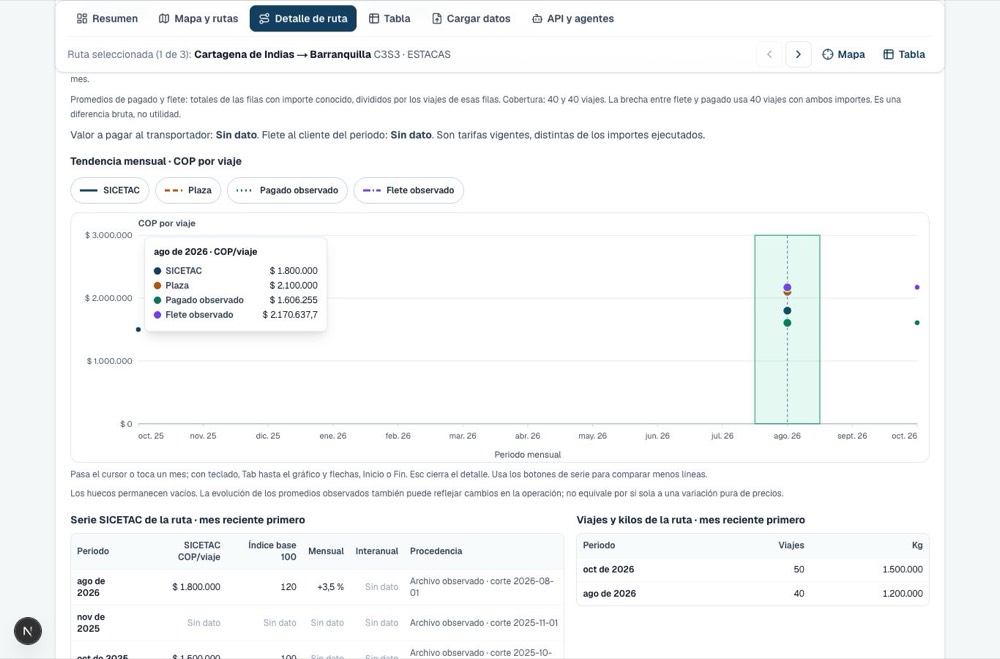Click the 'ene. 26' axis label
The width and height of the screenshot is (1000, 659).
coord(333,436)
